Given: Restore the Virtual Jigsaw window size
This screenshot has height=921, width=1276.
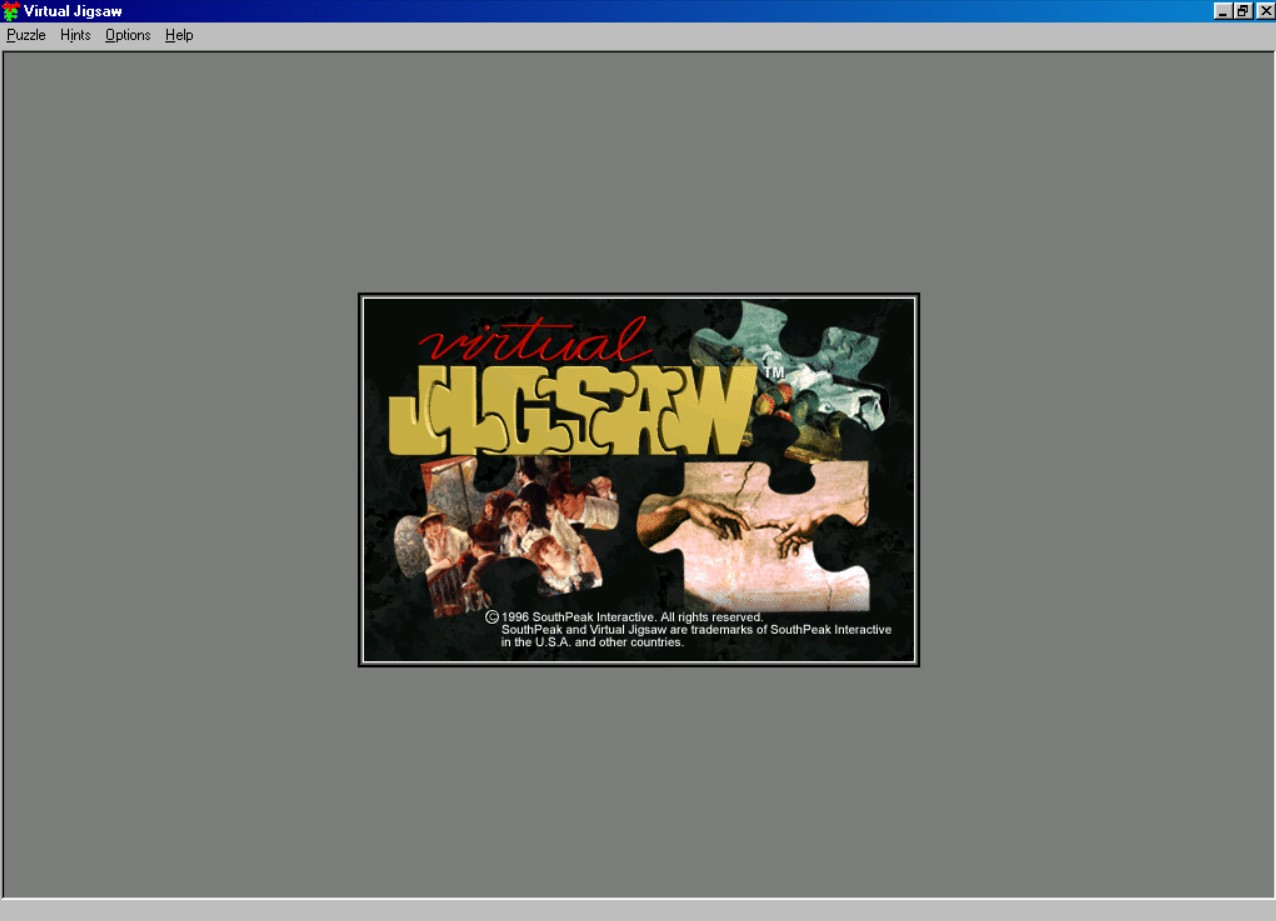Looking at the screenshot, I should click(x=1242, y=11).
